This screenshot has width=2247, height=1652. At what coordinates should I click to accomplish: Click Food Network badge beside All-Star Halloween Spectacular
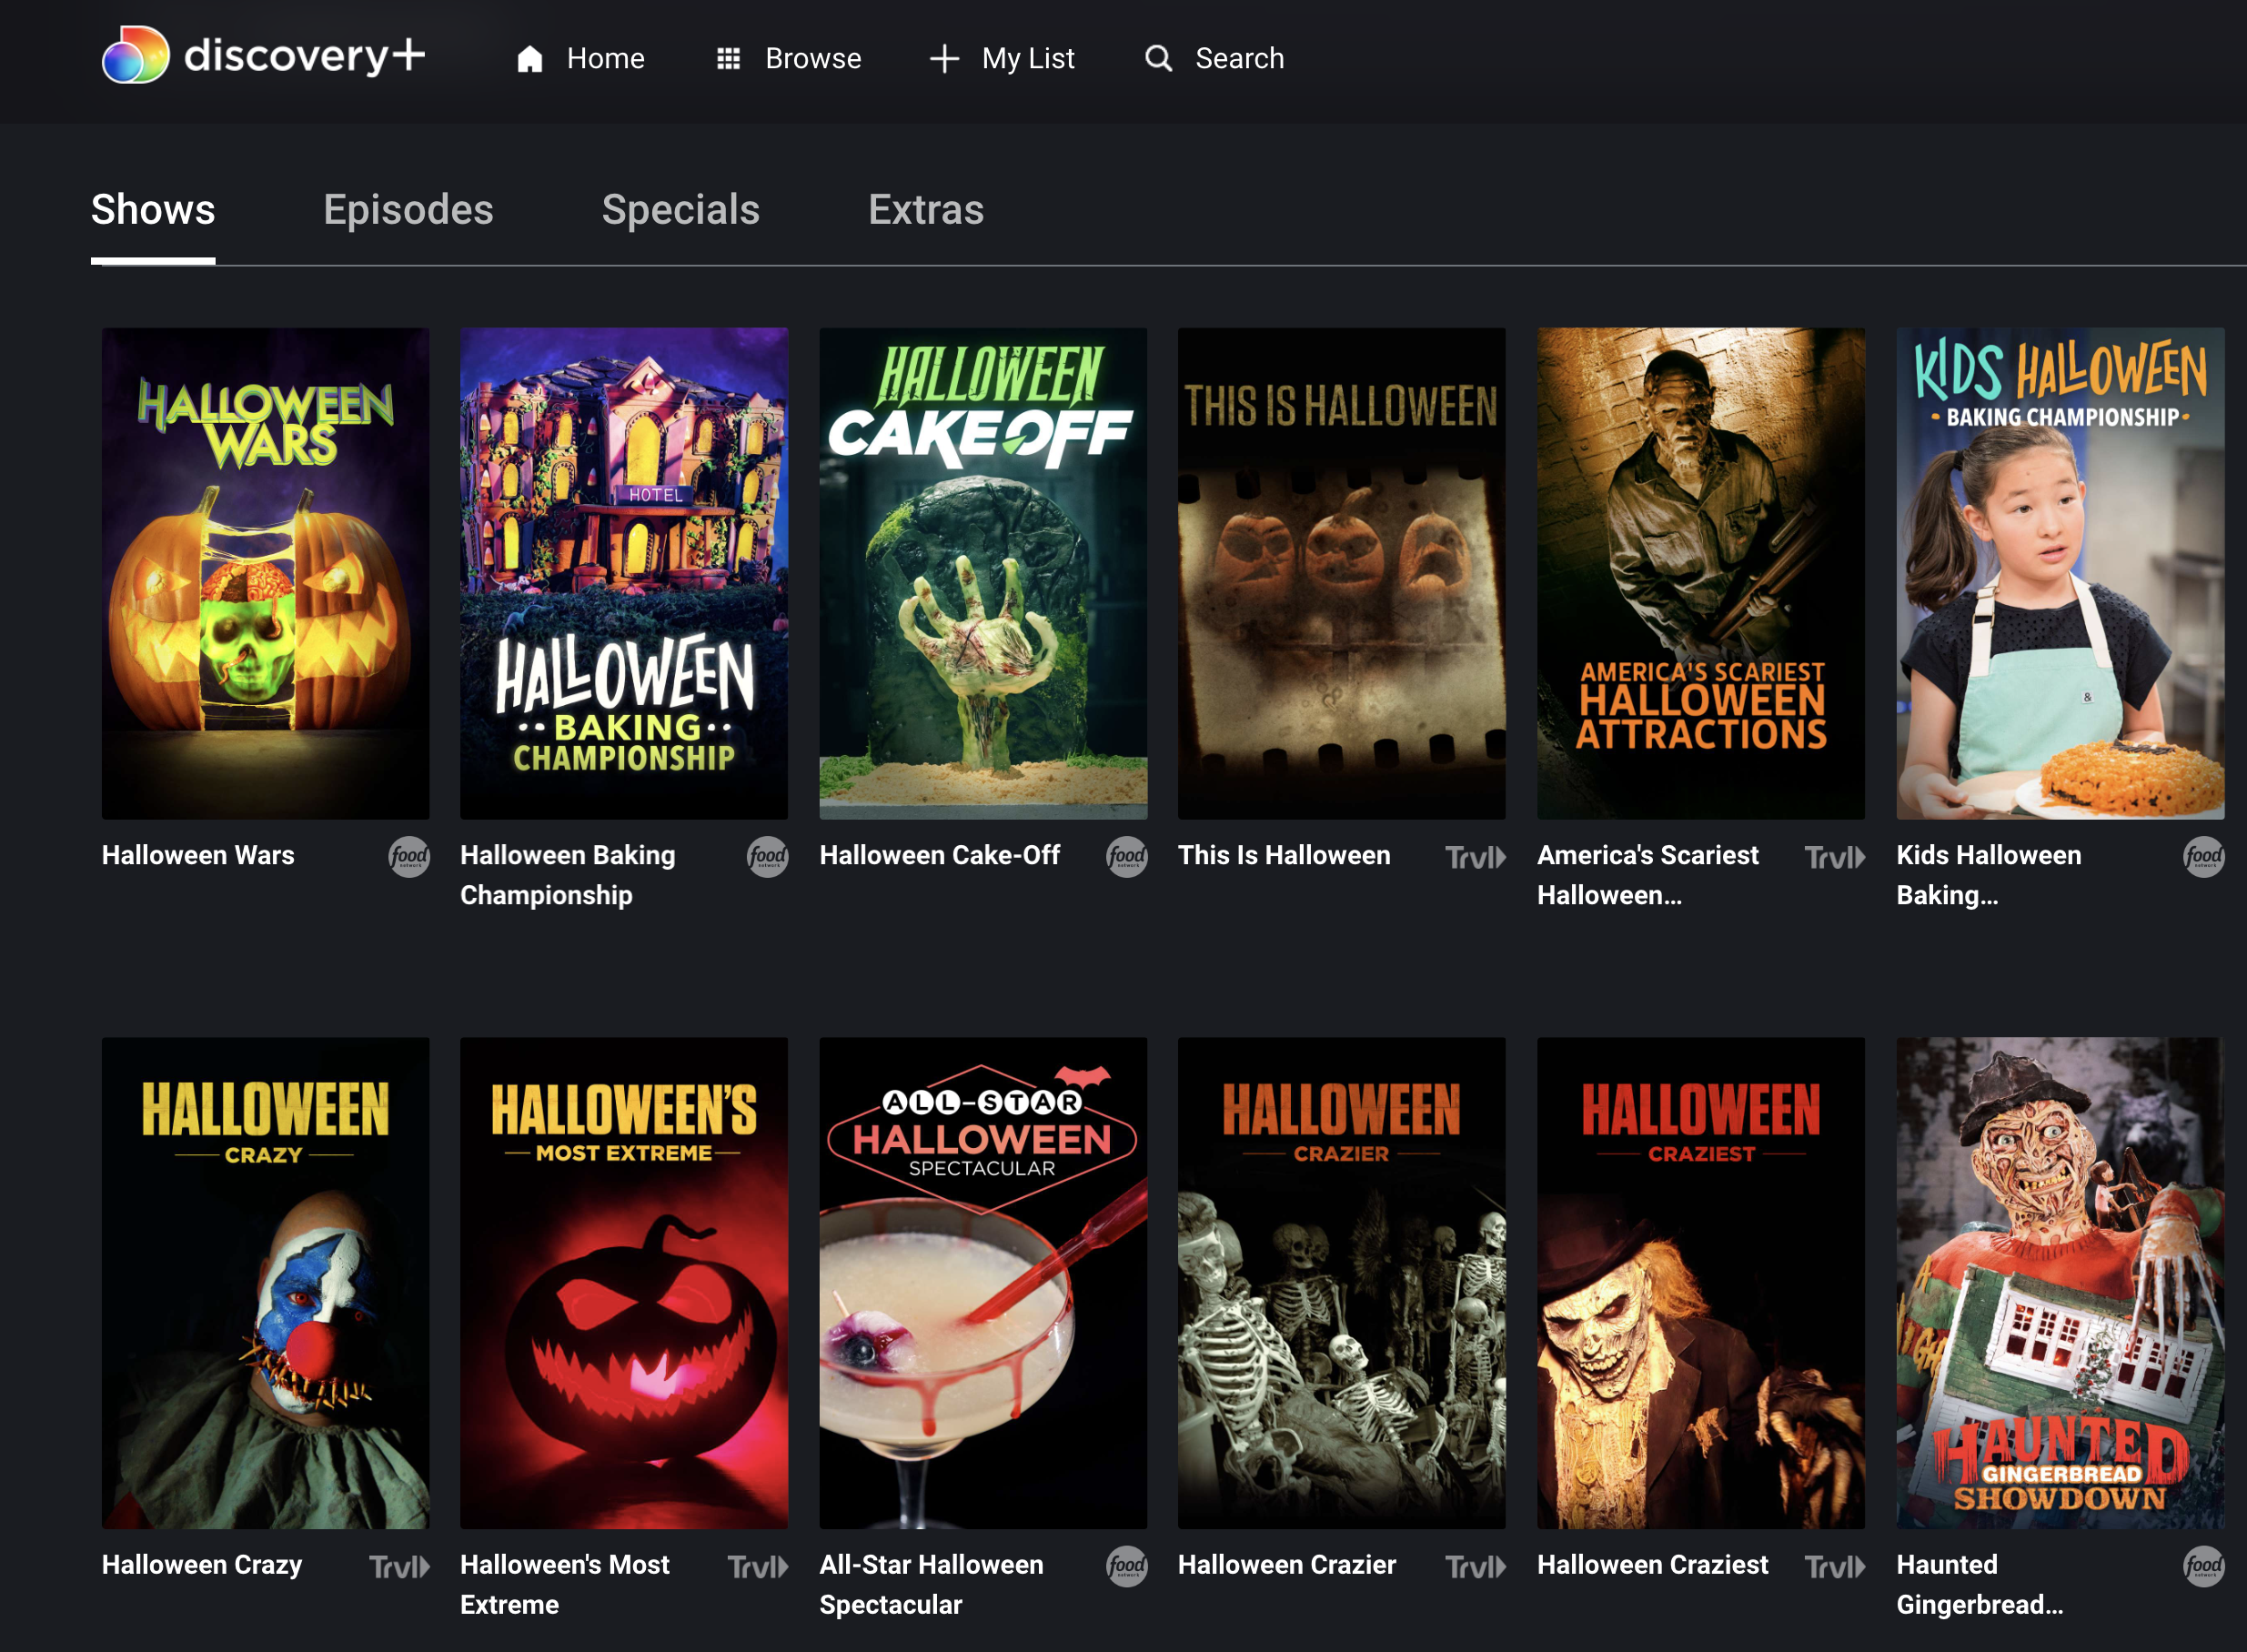1126,1566
